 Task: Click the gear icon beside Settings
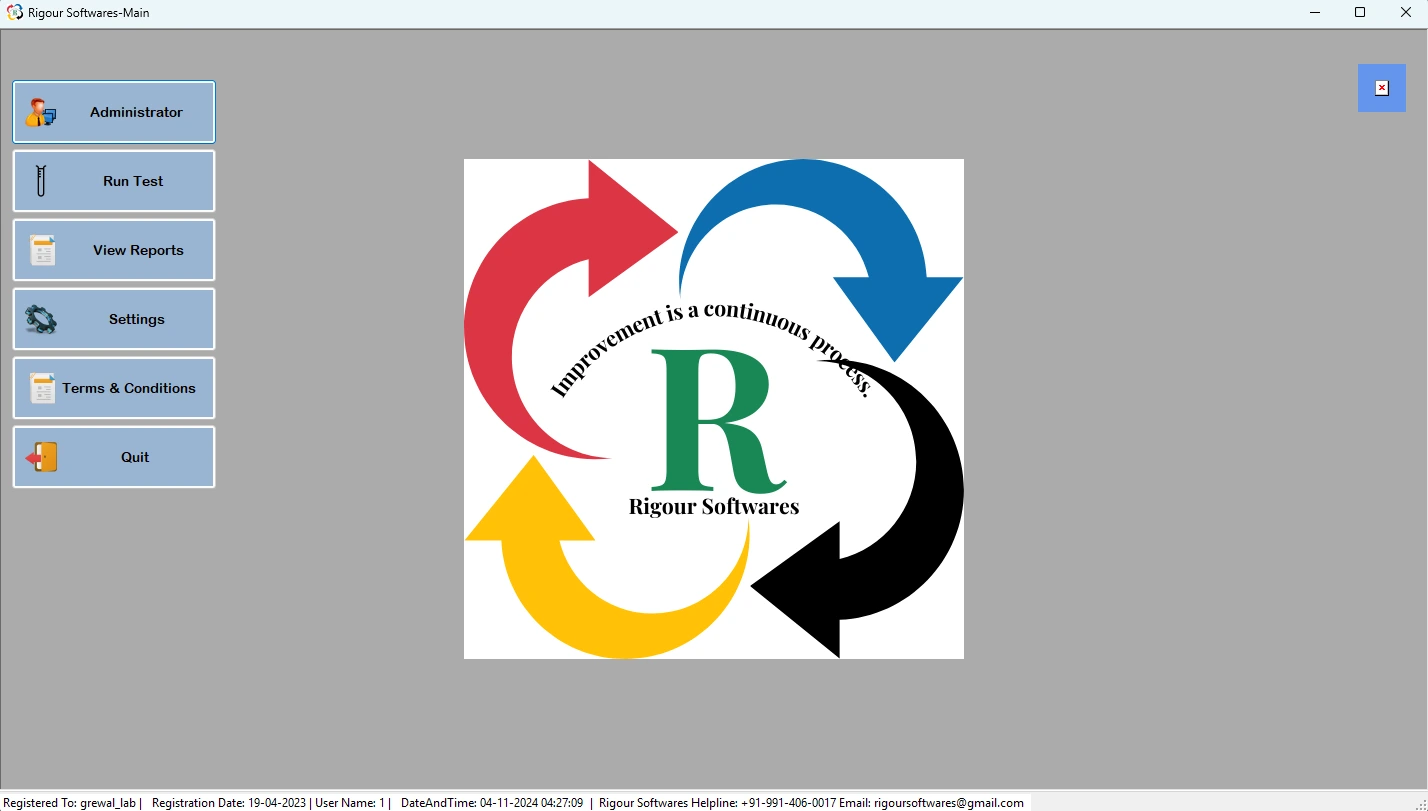point(41,319)
